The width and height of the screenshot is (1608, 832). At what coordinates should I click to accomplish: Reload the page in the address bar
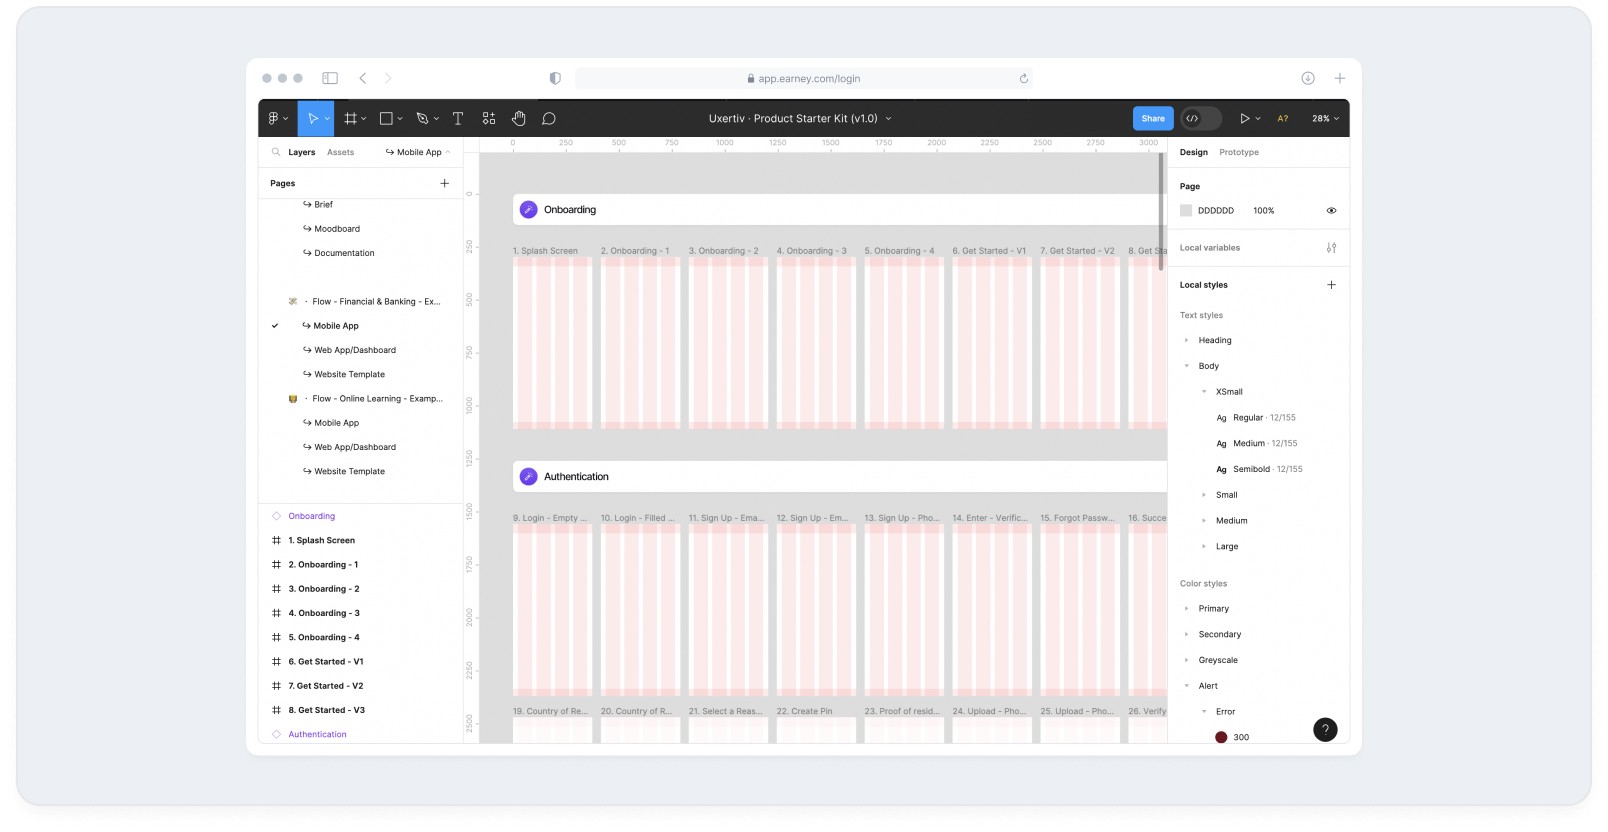coord(1023,78)
